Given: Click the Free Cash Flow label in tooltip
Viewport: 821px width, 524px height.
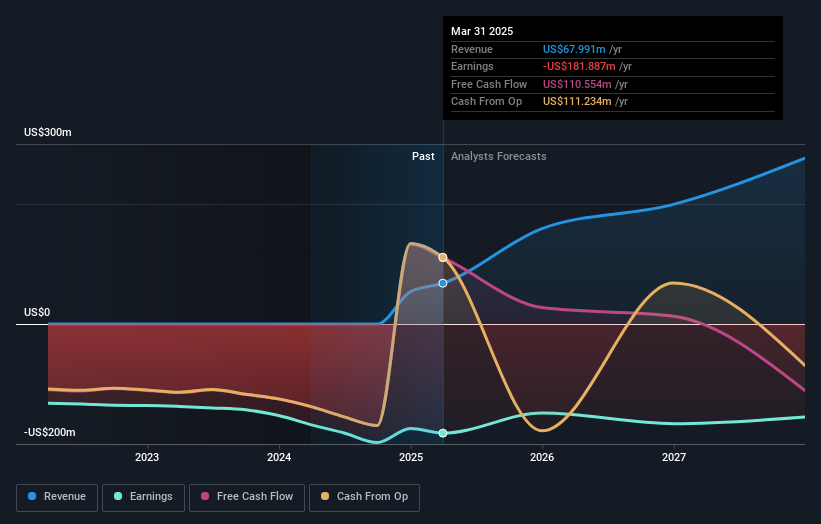Looking at the screenshot, I should [x=489, y=84].
